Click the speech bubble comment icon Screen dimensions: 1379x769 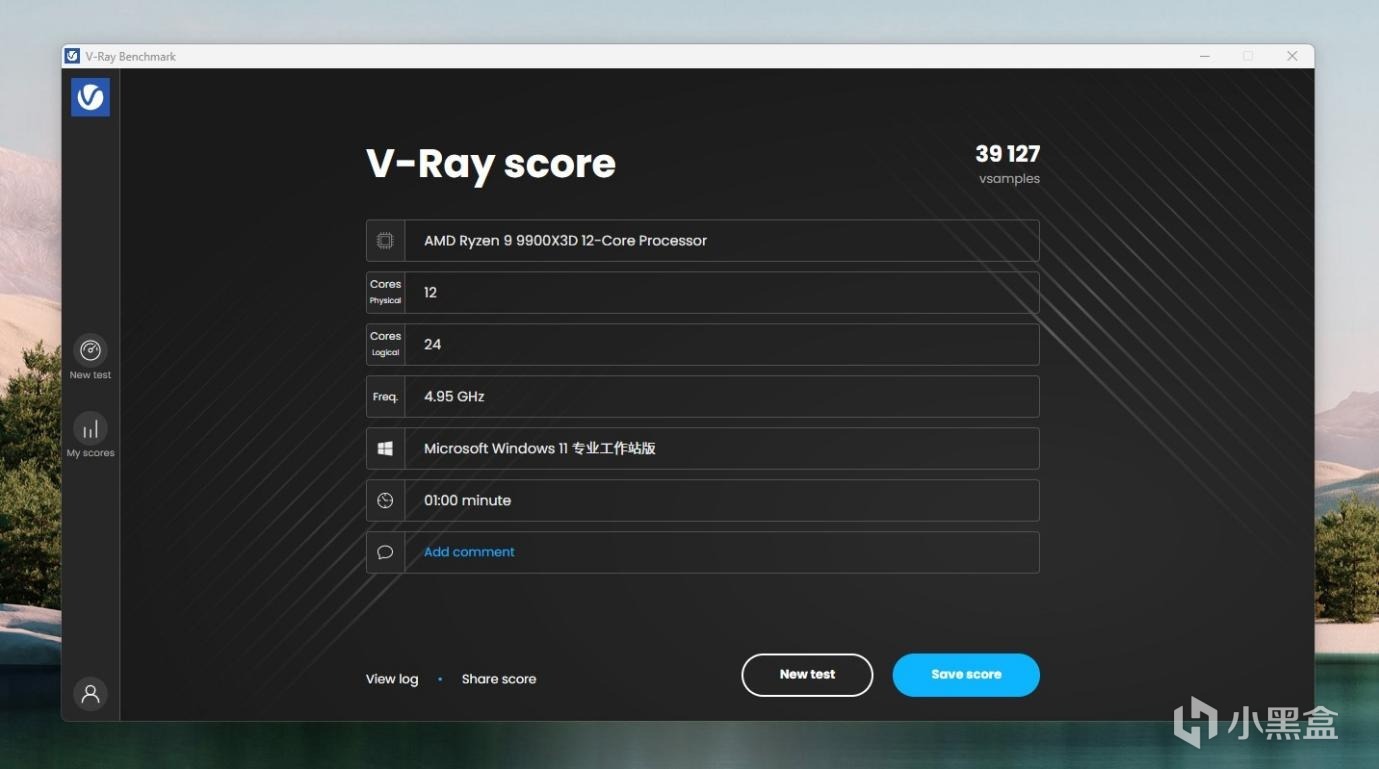pyautogui.click(x=385, y=553)
